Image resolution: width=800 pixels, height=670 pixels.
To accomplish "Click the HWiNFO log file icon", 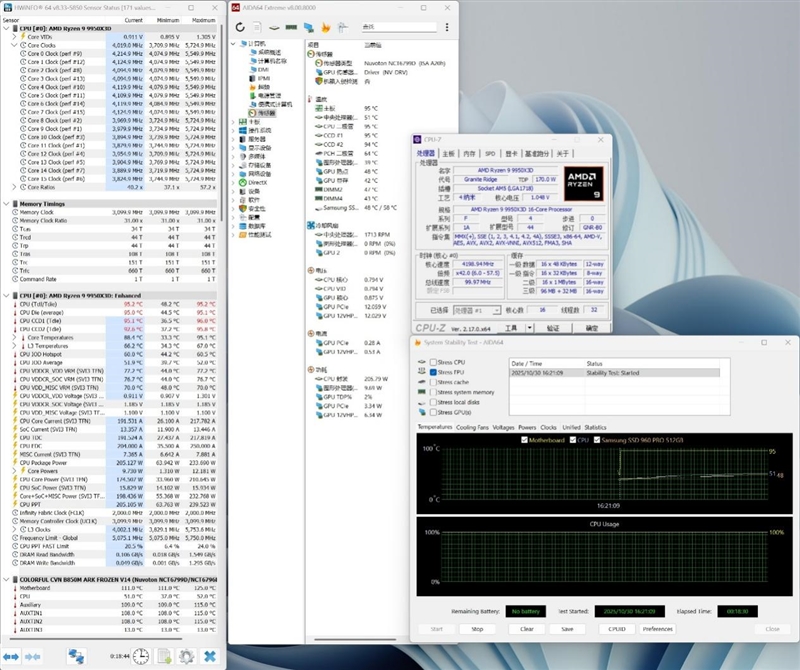I will click(164, 655).
